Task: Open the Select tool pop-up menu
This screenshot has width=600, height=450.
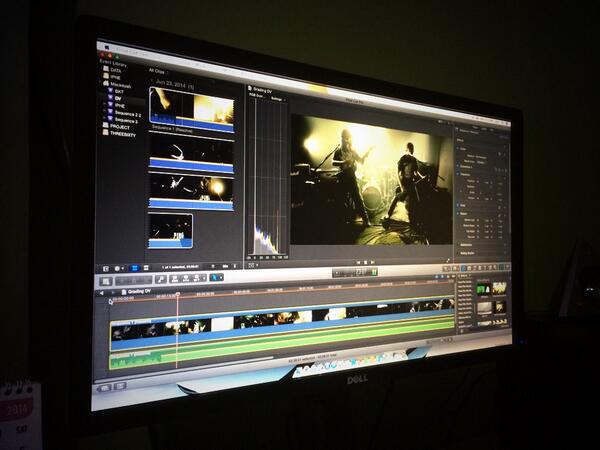Action: pyautogui.click(x=216, y=277)
